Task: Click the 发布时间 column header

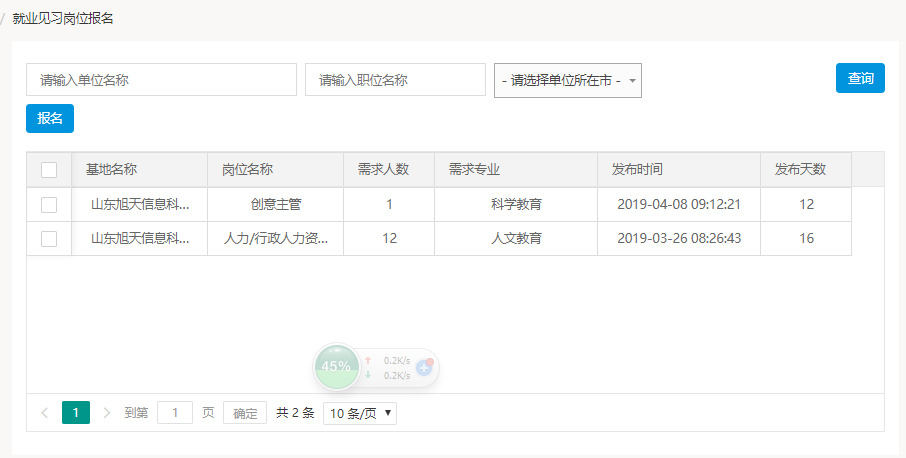Action: click(637, 170)
